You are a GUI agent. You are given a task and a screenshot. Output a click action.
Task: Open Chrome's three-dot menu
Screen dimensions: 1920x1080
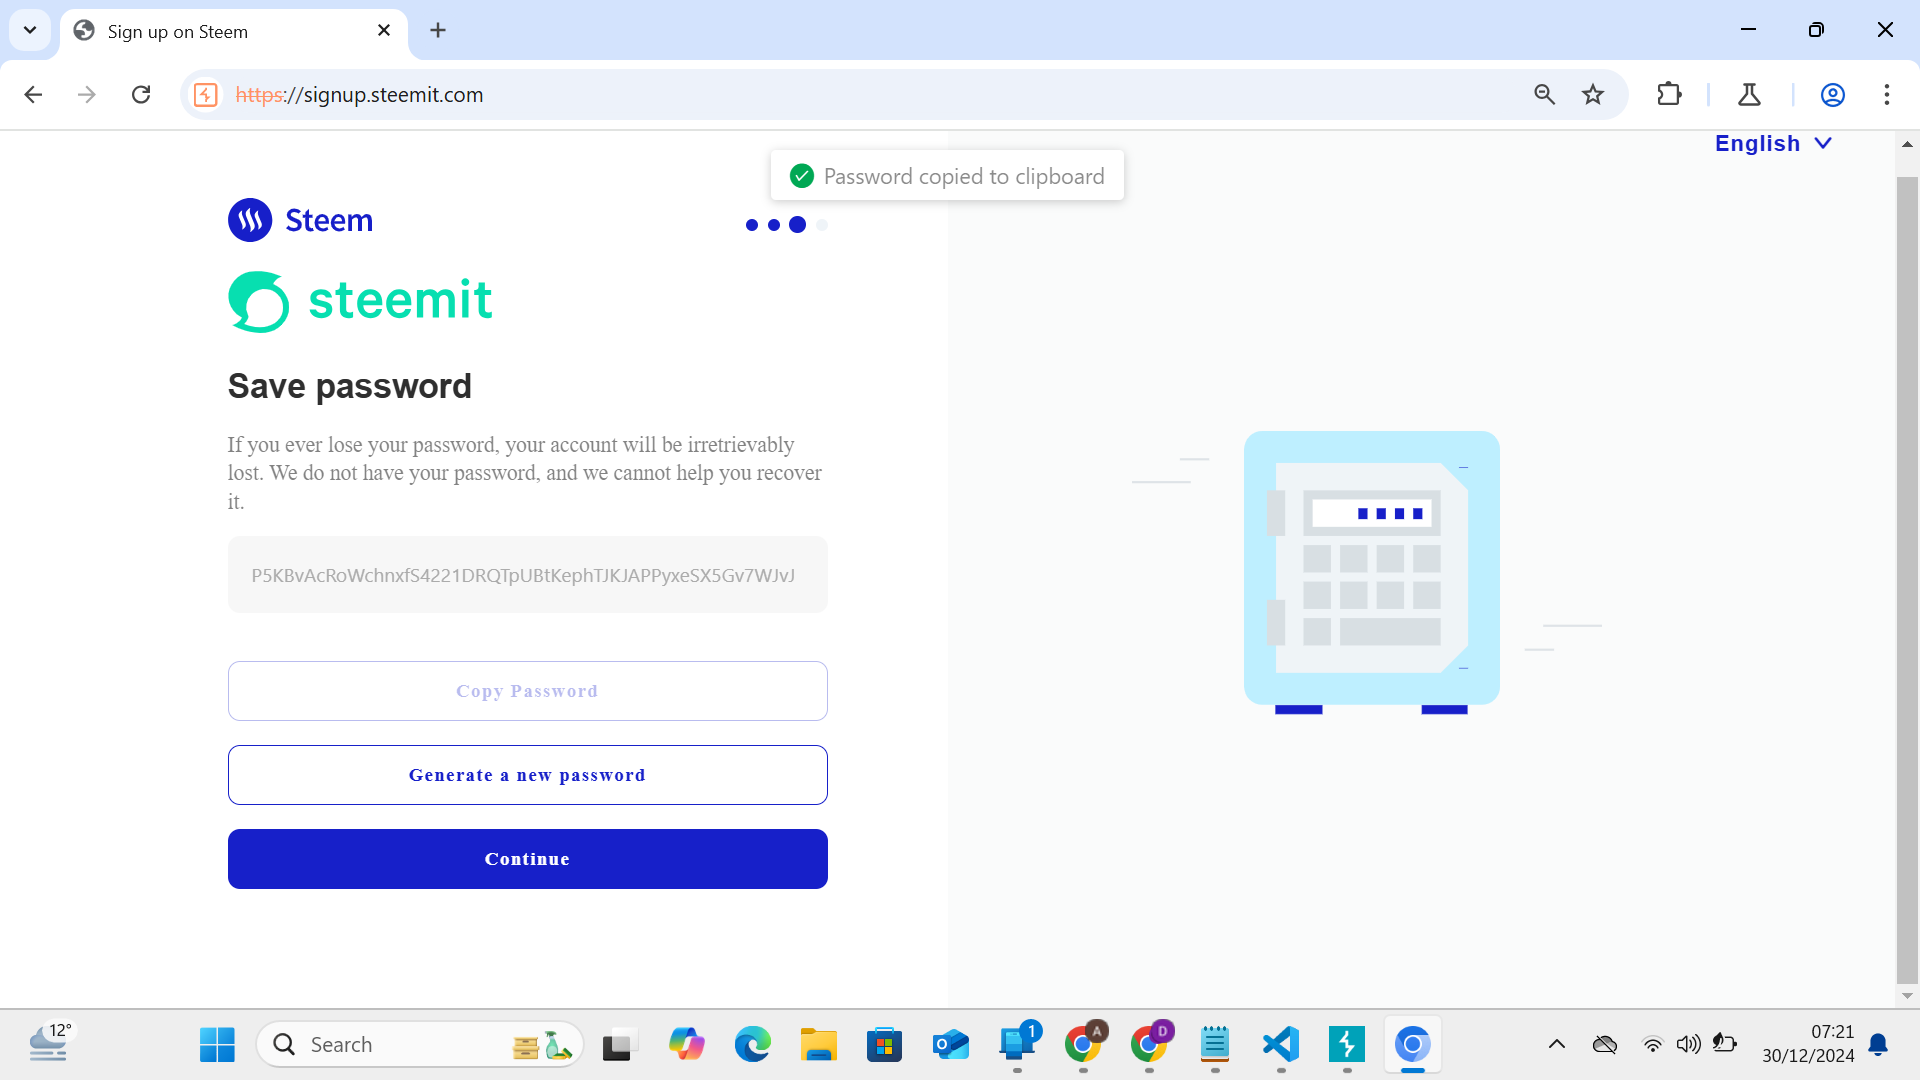pyautogui.click(x=1887, y=94)
